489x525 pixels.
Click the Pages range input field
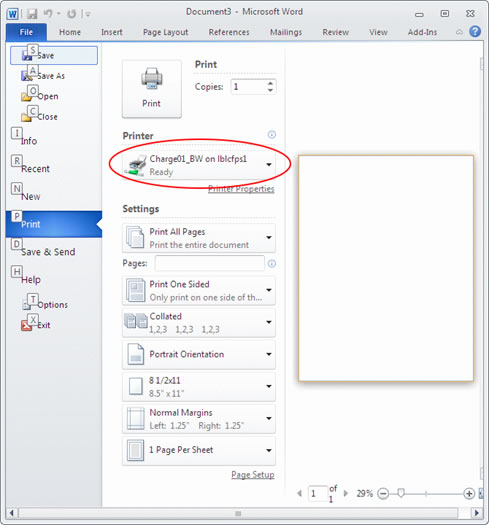pyautogui.click(x=210, y=263)
